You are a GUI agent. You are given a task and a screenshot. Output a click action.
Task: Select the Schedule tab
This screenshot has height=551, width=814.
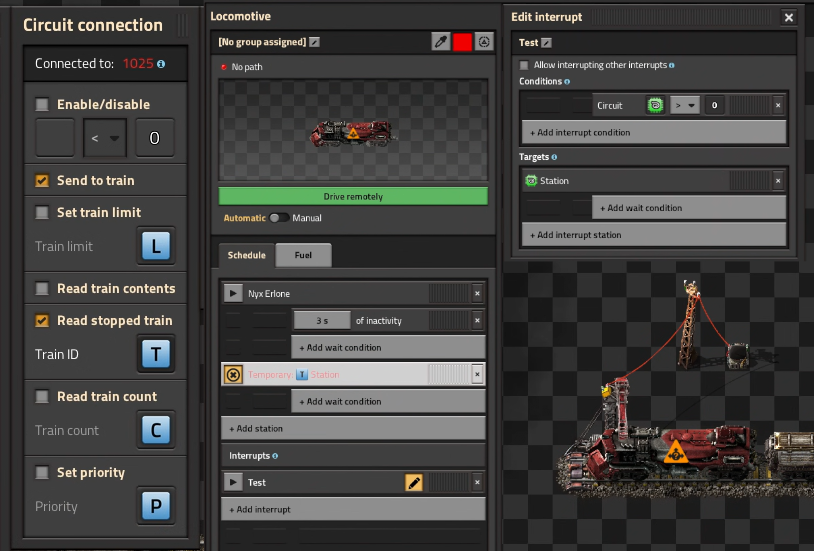coord(246,255)
